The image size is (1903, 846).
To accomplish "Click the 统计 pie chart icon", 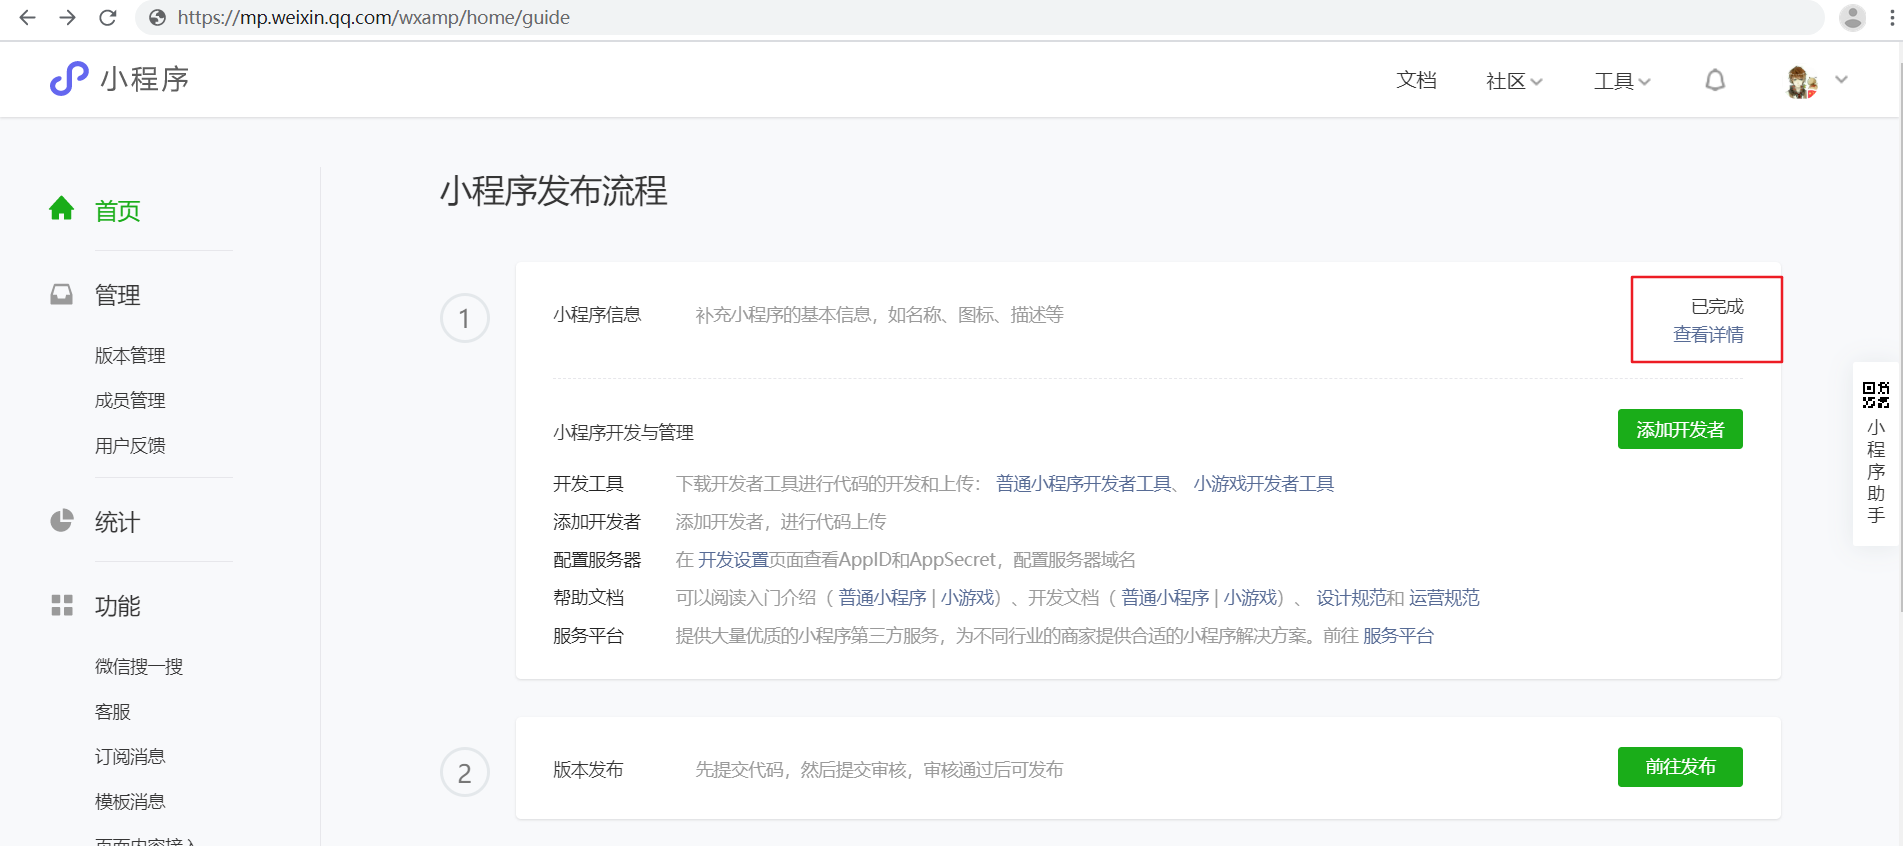I will point(62,520).
